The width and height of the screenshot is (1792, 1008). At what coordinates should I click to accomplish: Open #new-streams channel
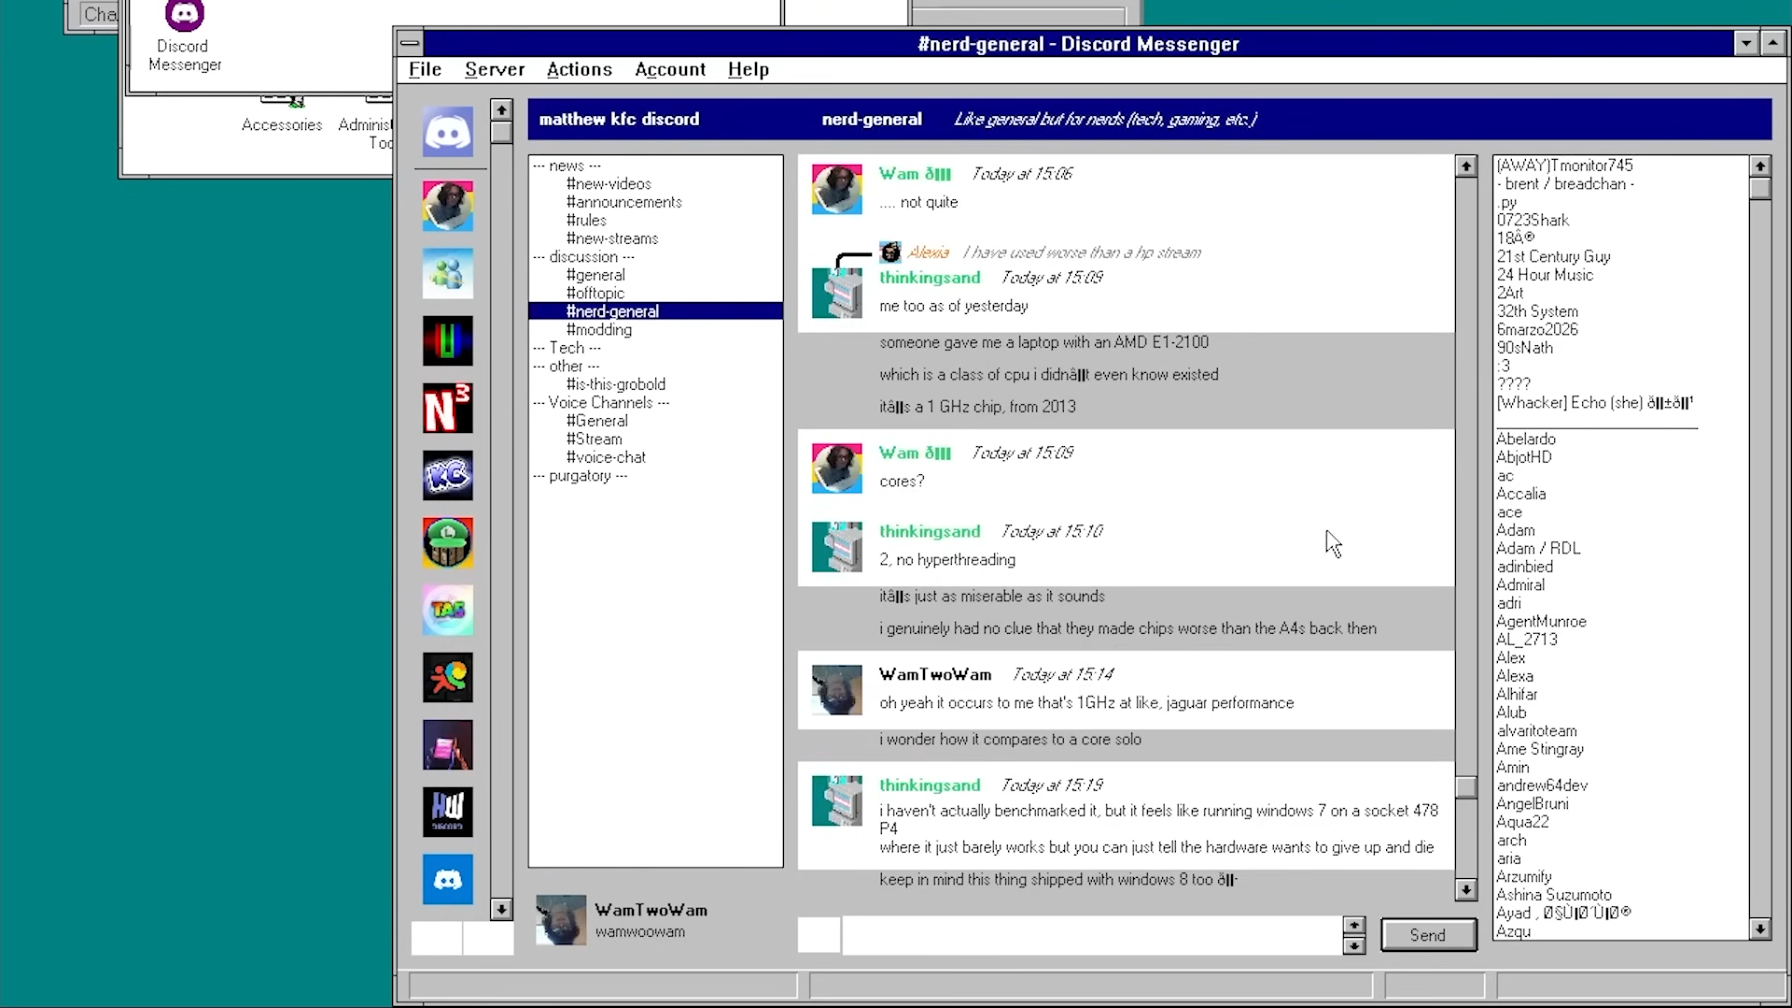click(612, 239)
